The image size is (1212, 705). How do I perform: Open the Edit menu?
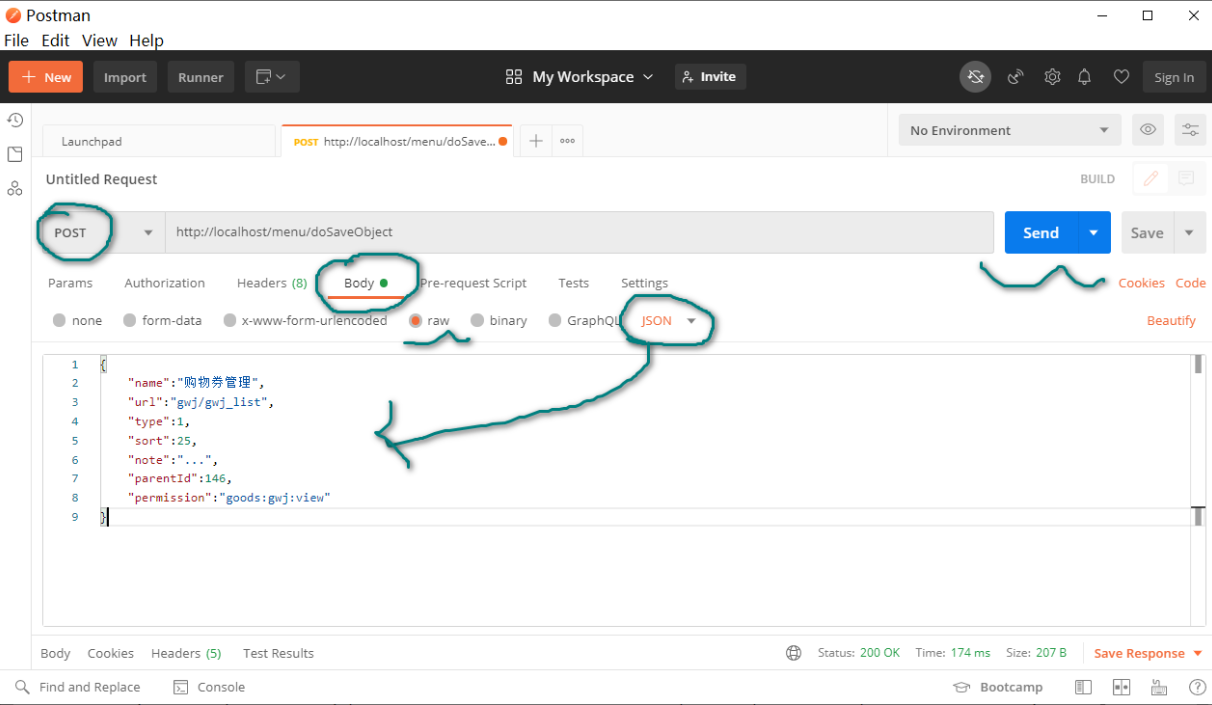55,40
